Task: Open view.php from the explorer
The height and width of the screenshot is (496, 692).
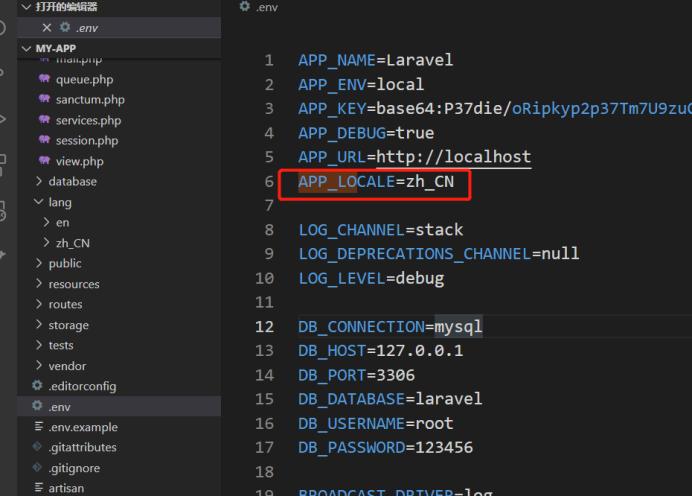Action: coord(79,162)
